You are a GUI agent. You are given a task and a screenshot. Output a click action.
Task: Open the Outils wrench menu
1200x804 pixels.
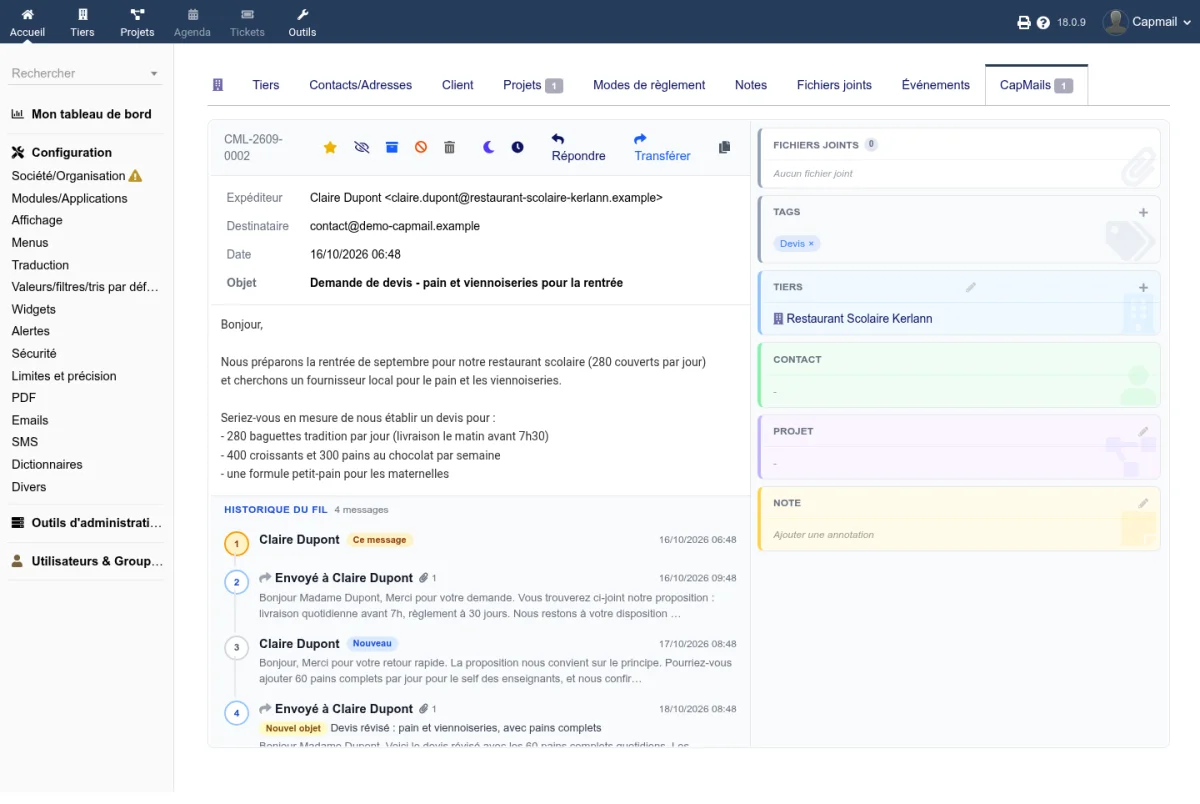click(x=302, y=22)
